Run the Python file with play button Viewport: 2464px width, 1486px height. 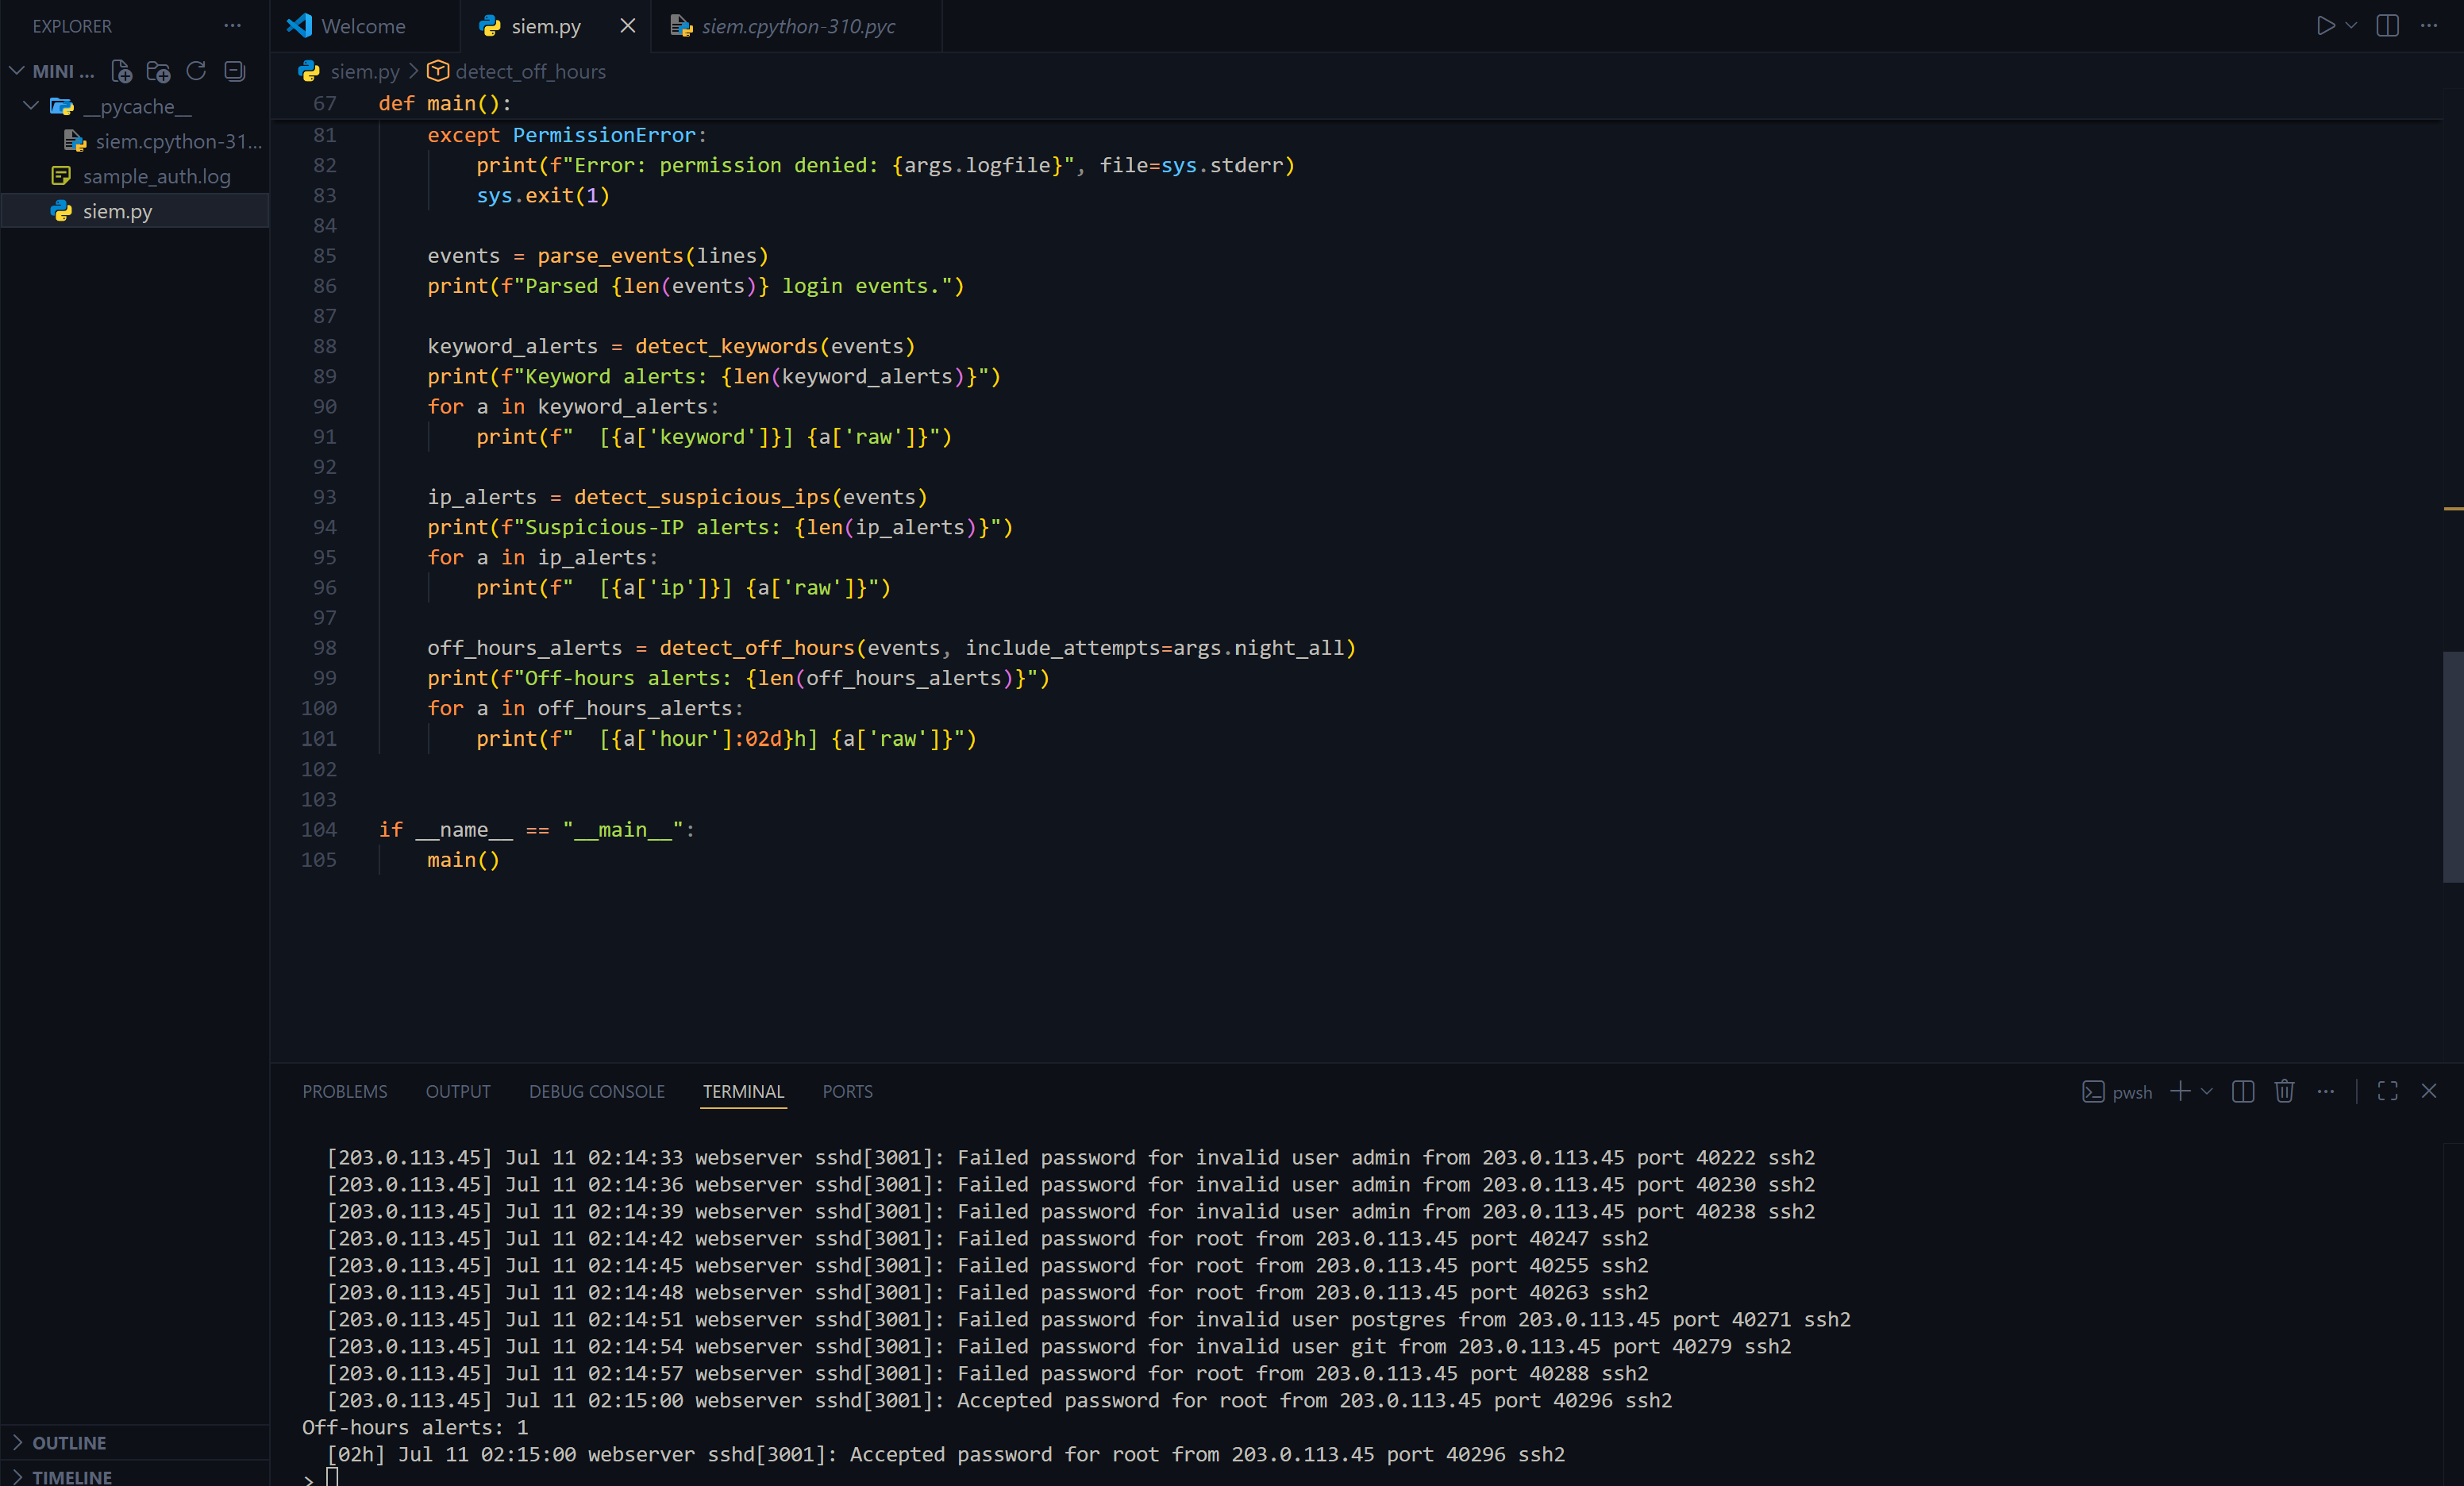[2326, 26]
